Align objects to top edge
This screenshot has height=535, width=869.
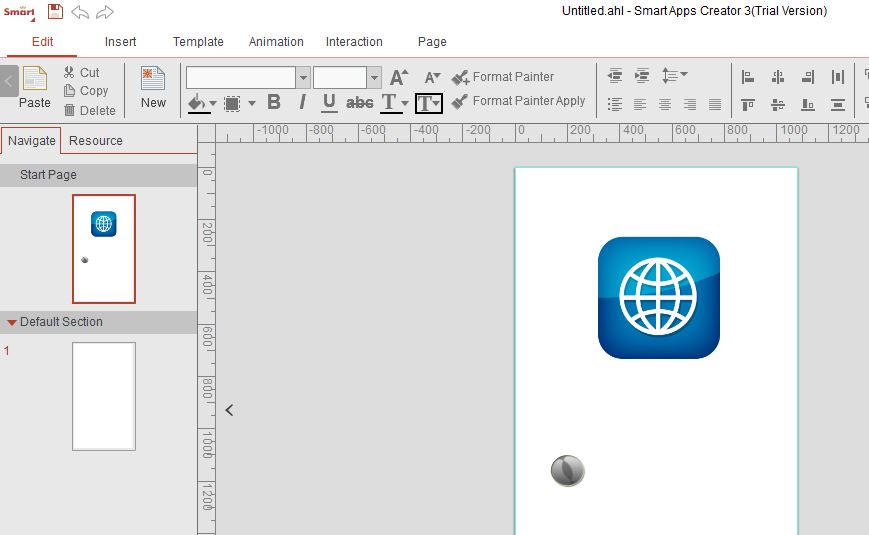pyautogui.click(x=748, y=104)
